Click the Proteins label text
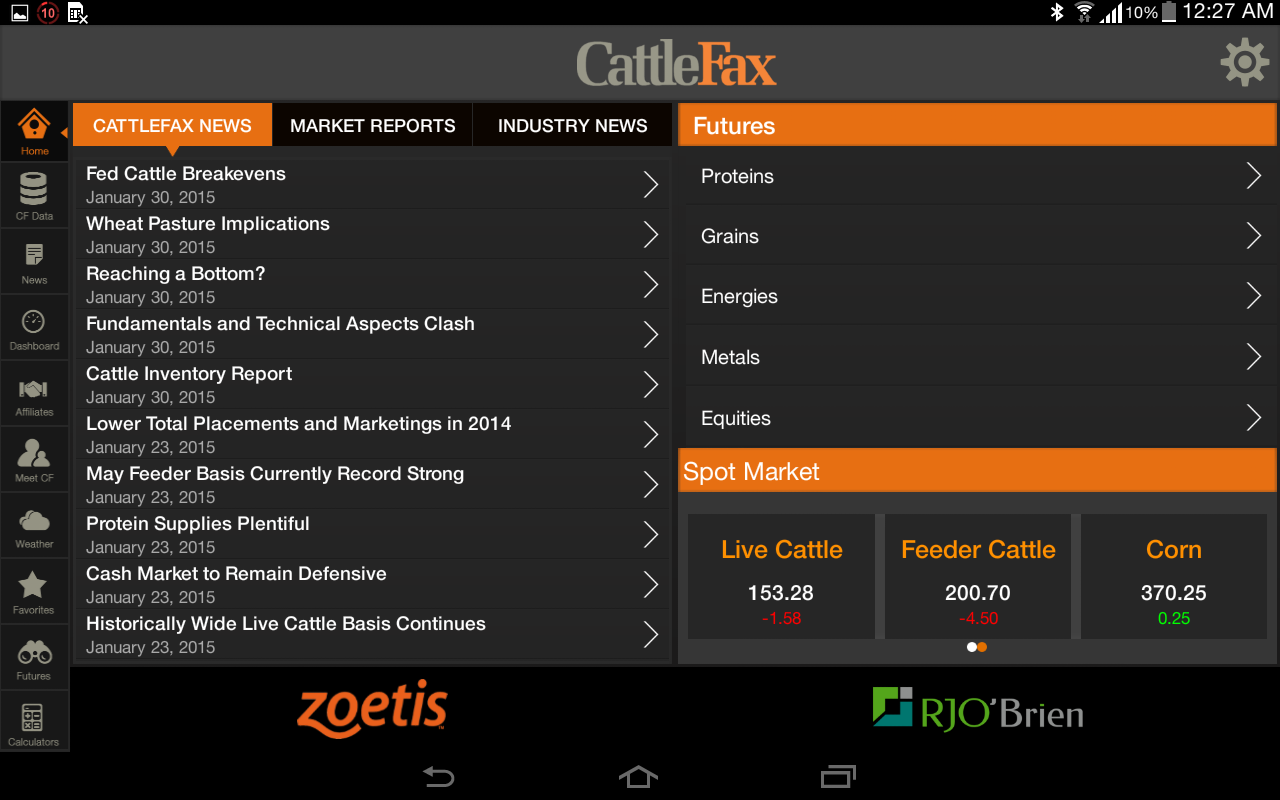The image size is (1280, 800). click(x=737, y=176)
